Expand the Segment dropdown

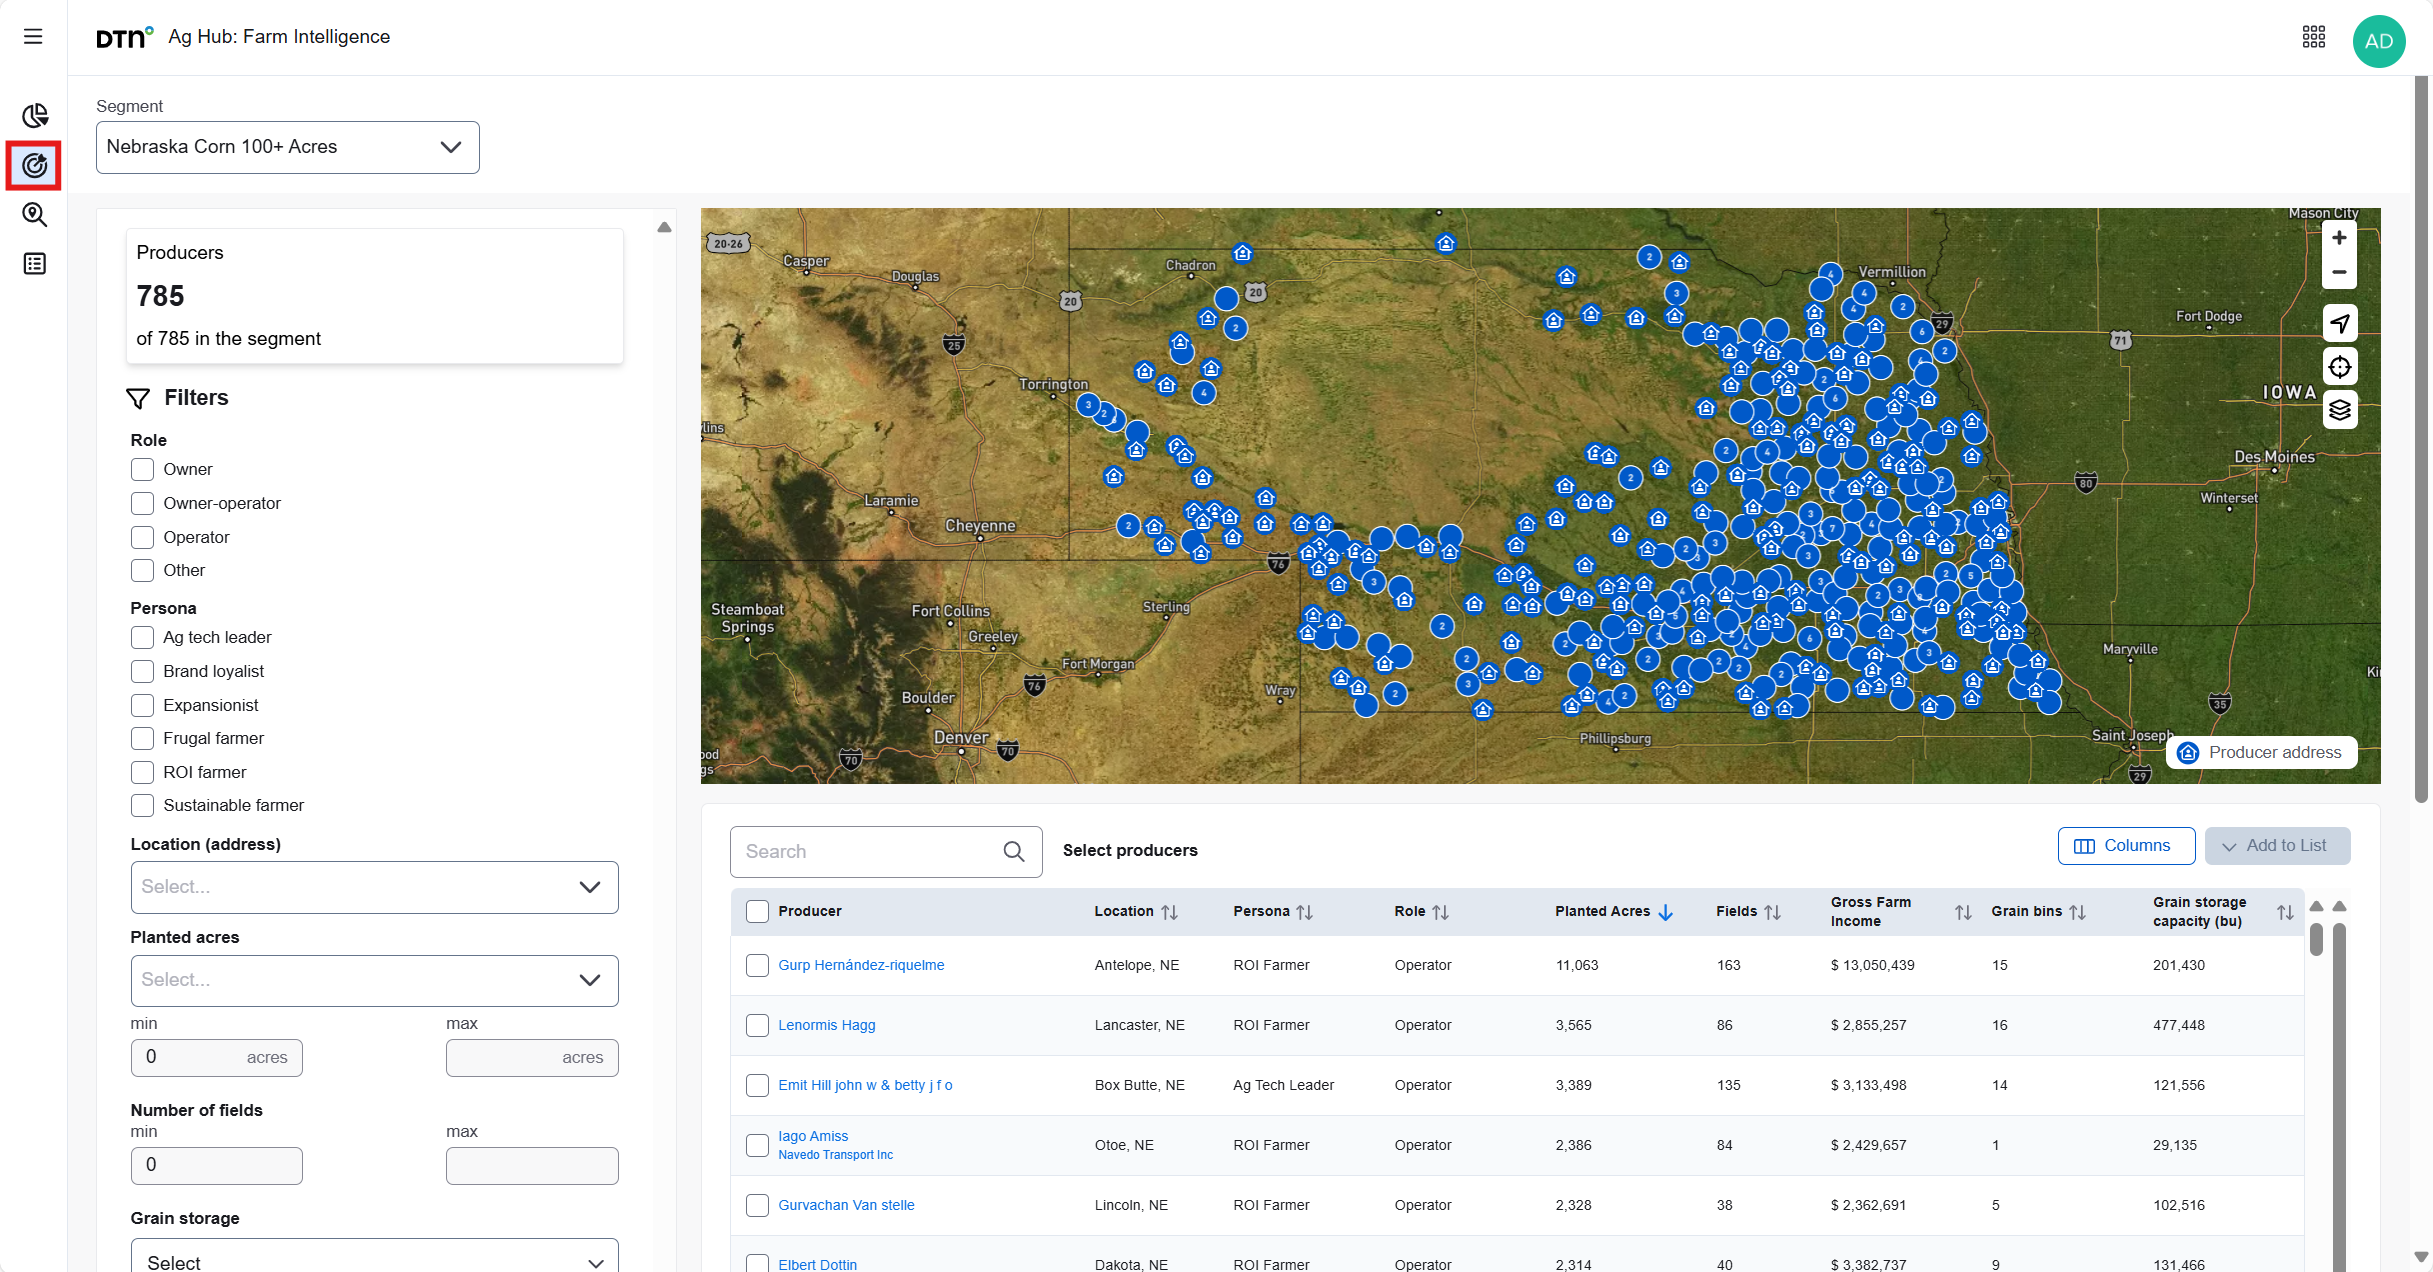pyautogui.click(x=287, y=147)
